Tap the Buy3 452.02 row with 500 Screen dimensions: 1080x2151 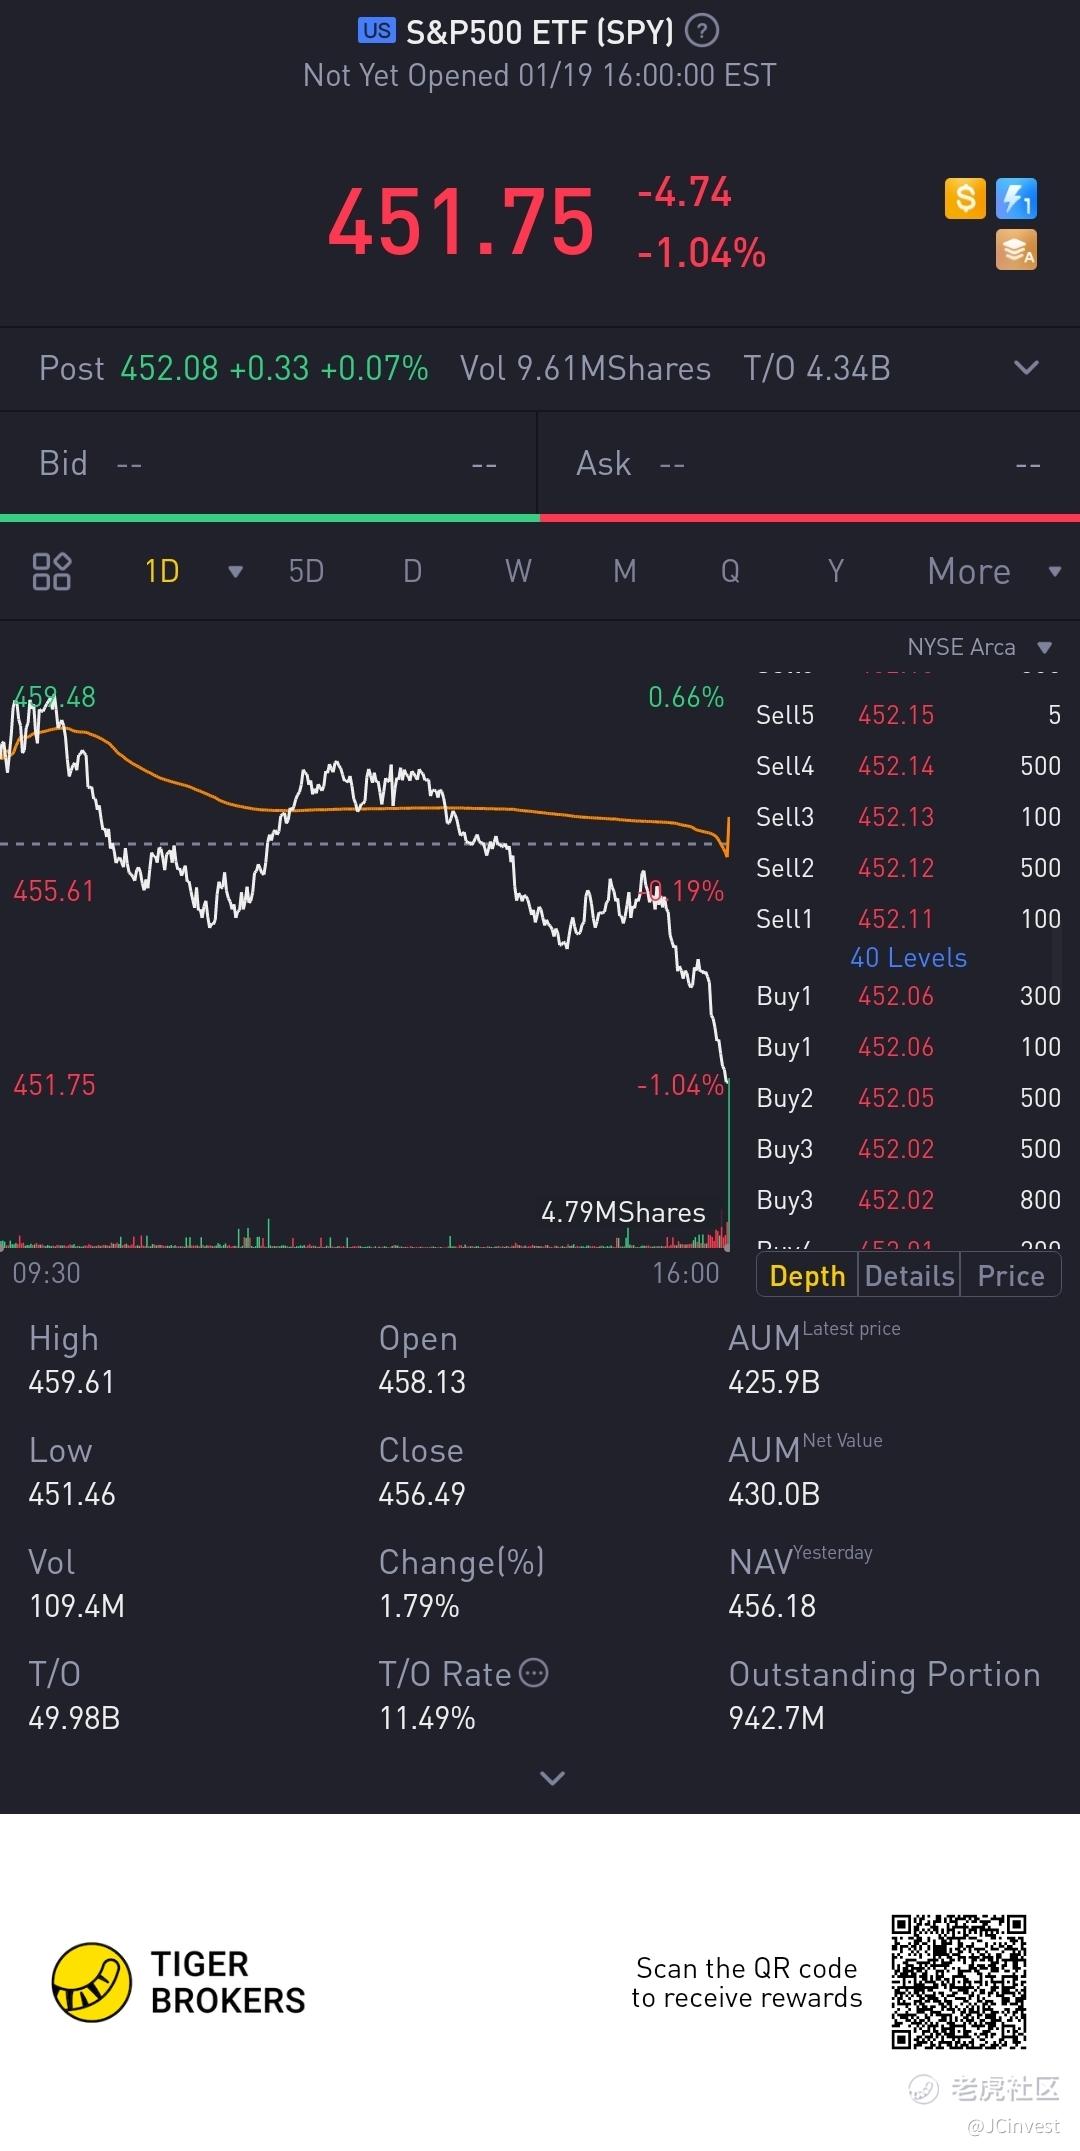908,1149
